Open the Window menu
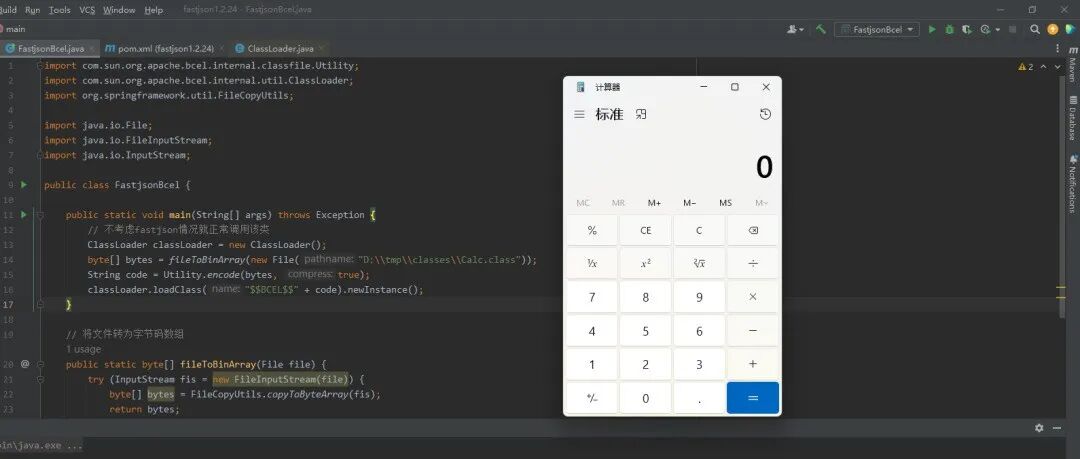Viewport: 1080px width, 459px height. point(119,10)
